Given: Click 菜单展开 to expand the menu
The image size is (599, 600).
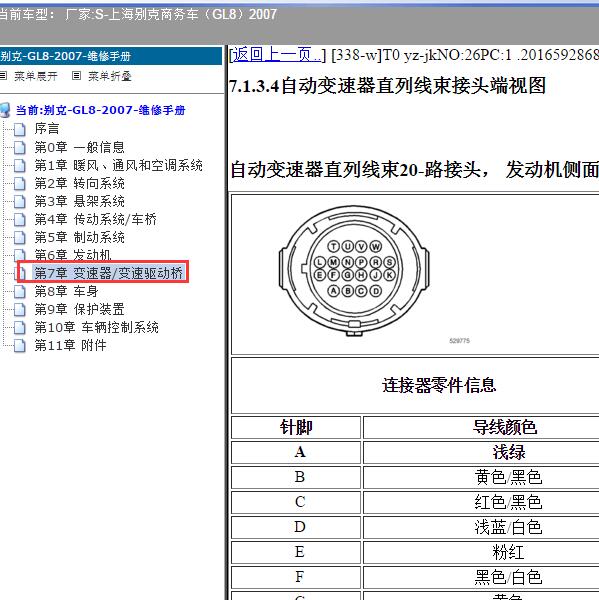Looking at the screenshot, I should 36,76.
